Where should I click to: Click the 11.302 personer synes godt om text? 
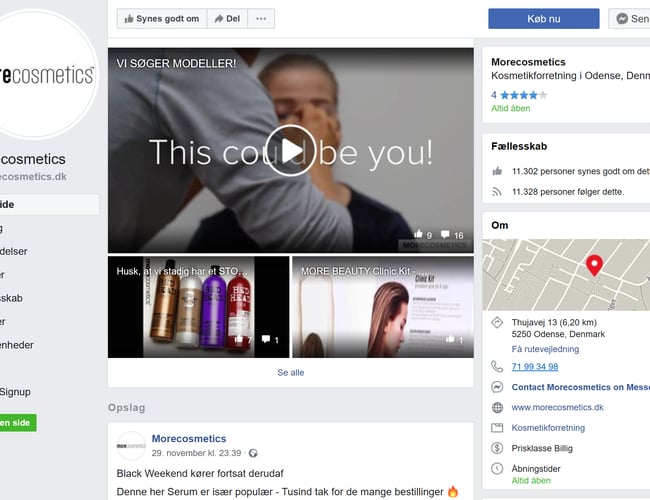click(x=580, y=171)
